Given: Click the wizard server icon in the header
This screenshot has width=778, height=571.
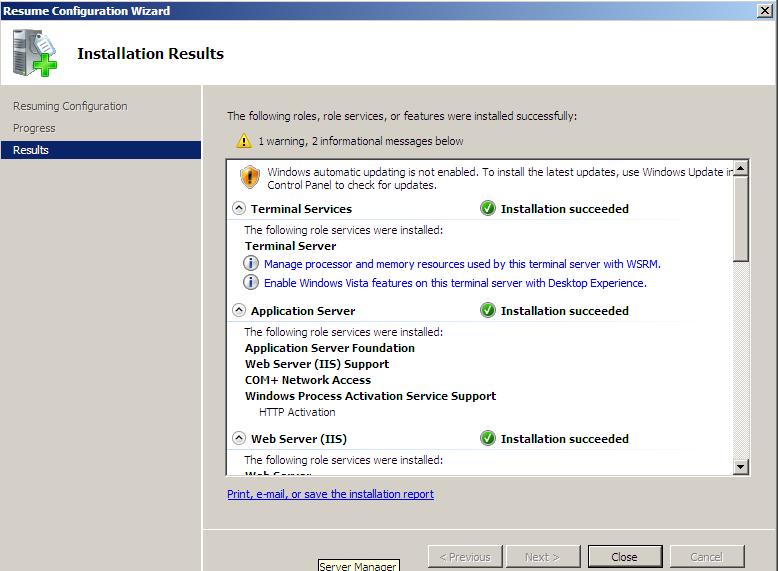Looking at the screenshot, I should pos(35,53).
